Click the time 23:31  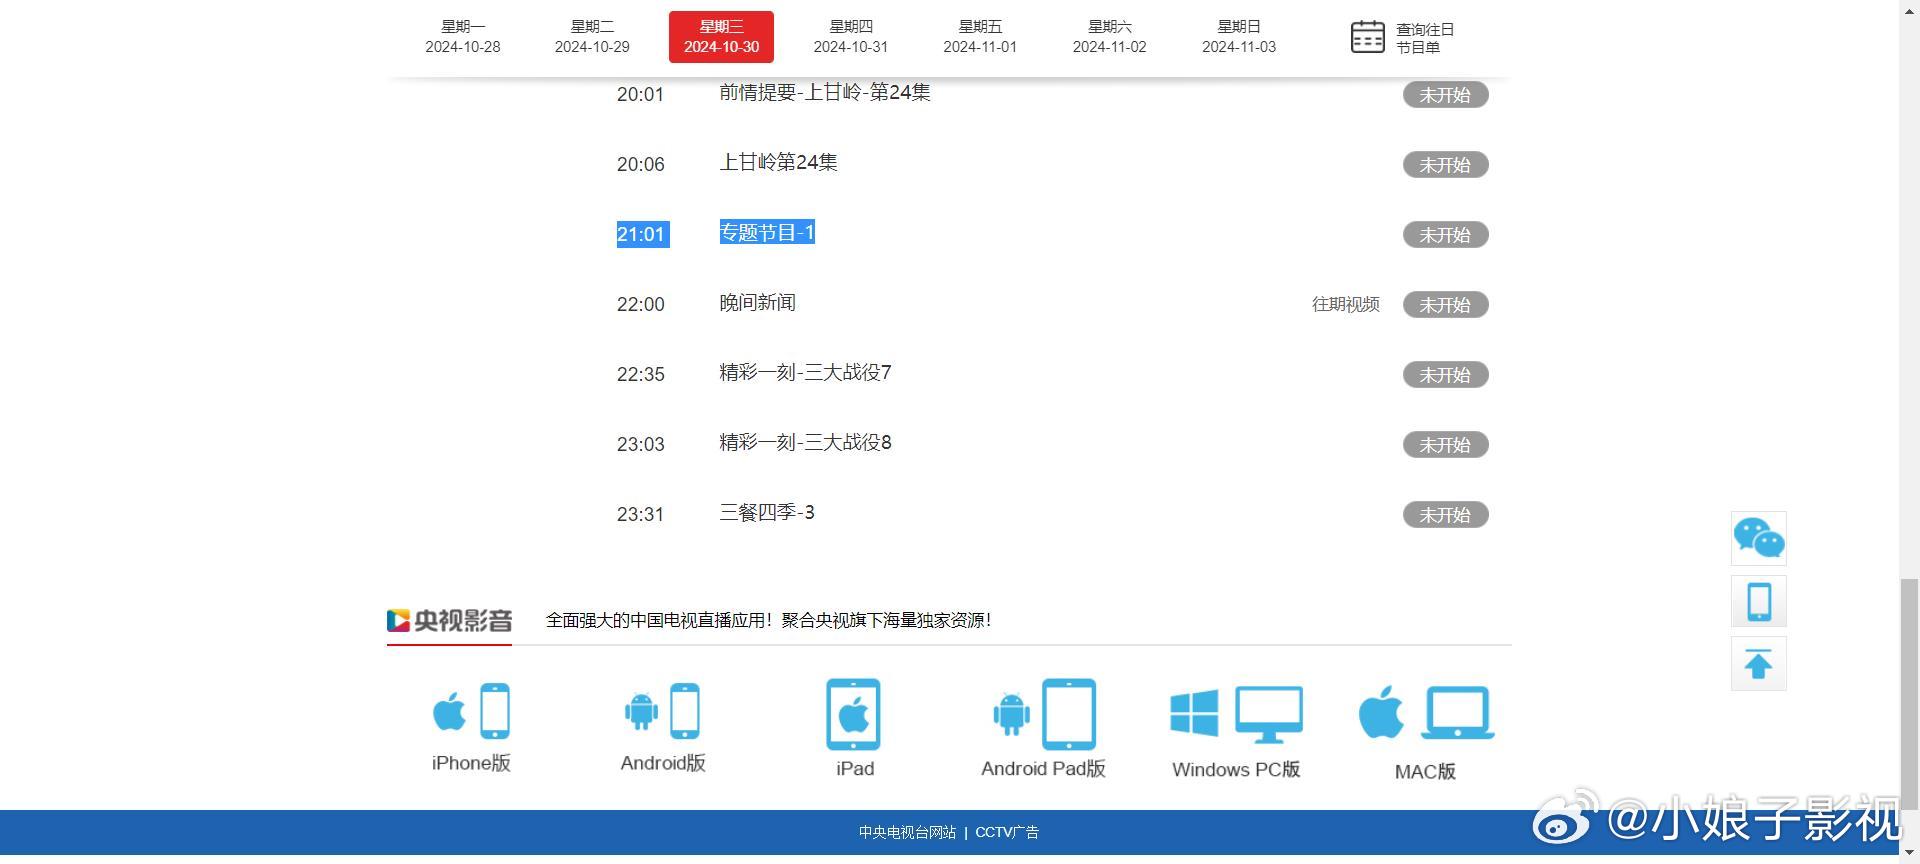[641, 514]
